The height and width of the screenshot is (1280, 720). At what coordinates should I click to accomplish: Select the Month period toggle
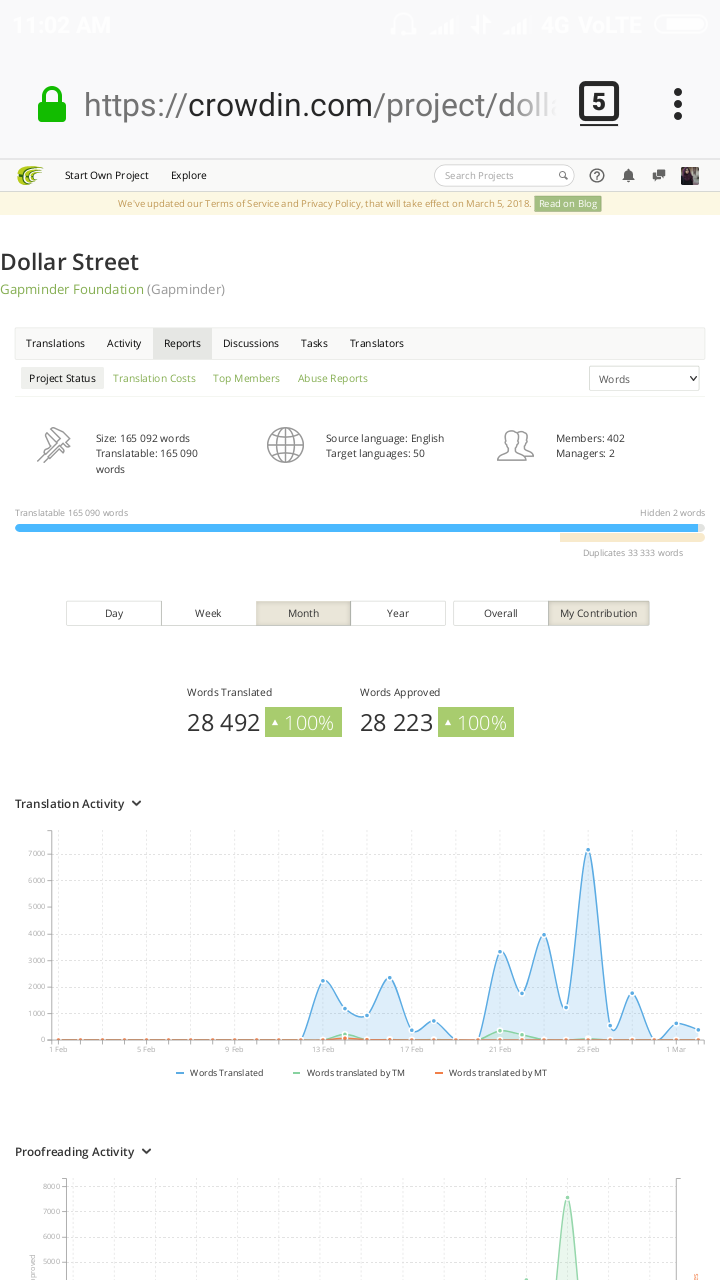coord(303,613)
